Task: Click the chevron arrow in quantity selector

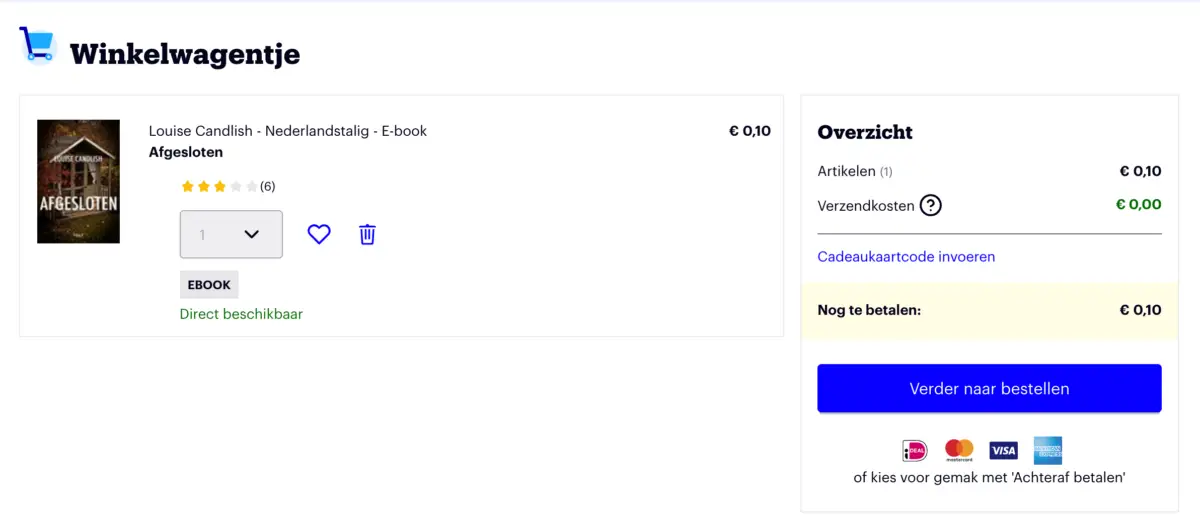Action: (x=252, y=234)
